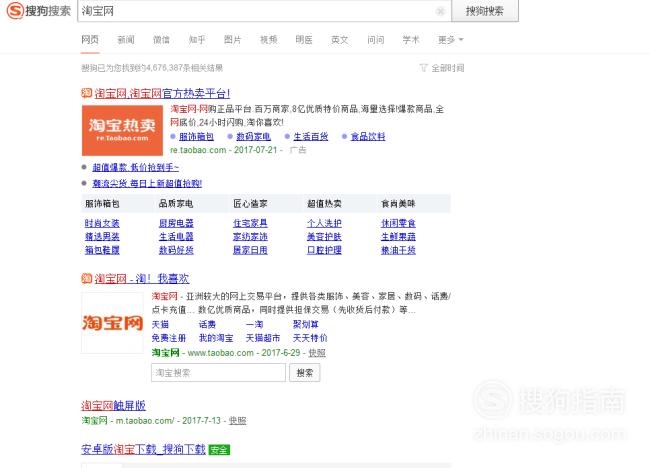Viewport: 650px width, 468px height.
Task: Open the 美容护肤 link
Action: 324,237
